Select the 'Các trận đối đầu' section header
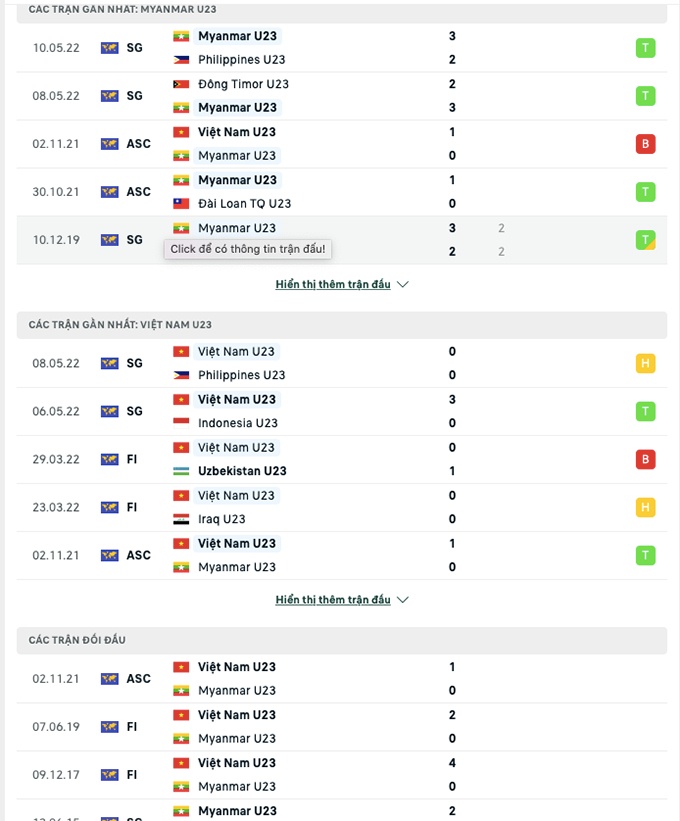The image size is (680, 821). pos(78,640)
